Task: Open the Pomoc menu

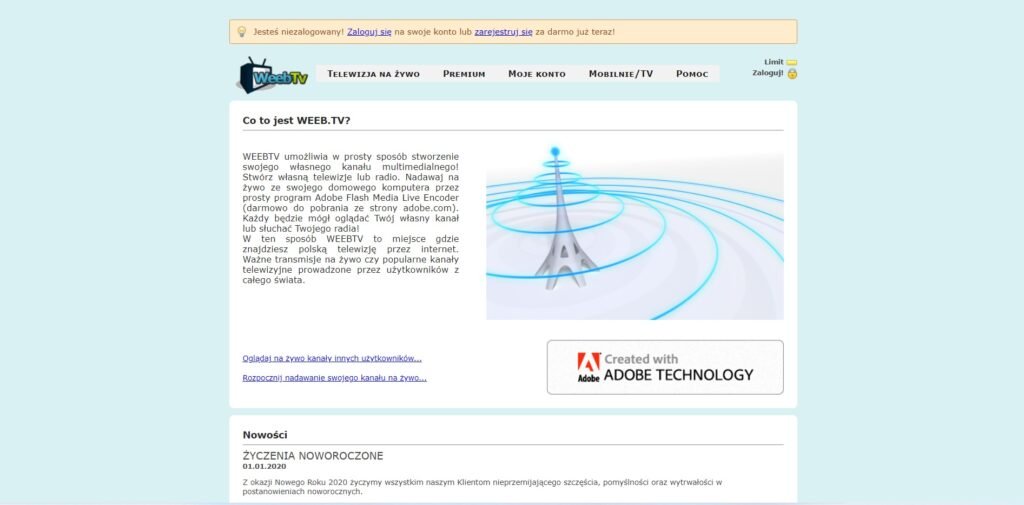Action: 692,74
